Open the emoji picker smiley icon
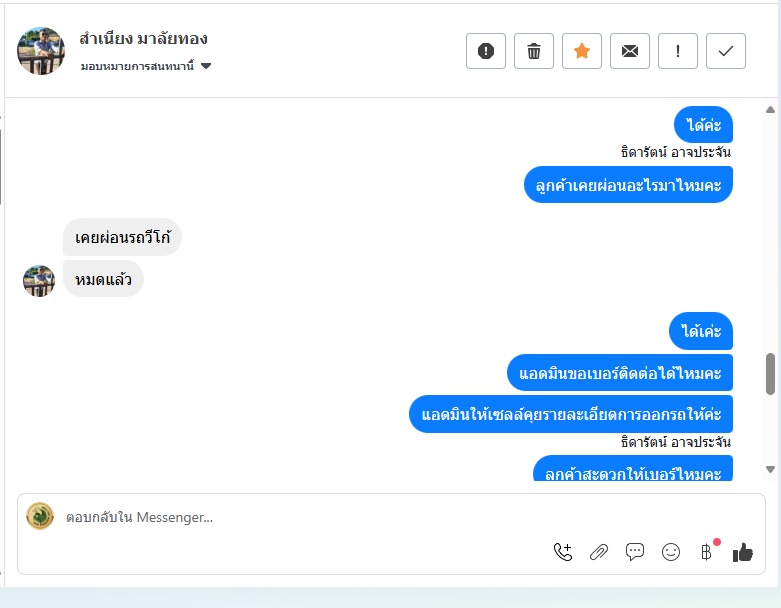The width and height of the screenshot is (781, 608). (671, 552)
